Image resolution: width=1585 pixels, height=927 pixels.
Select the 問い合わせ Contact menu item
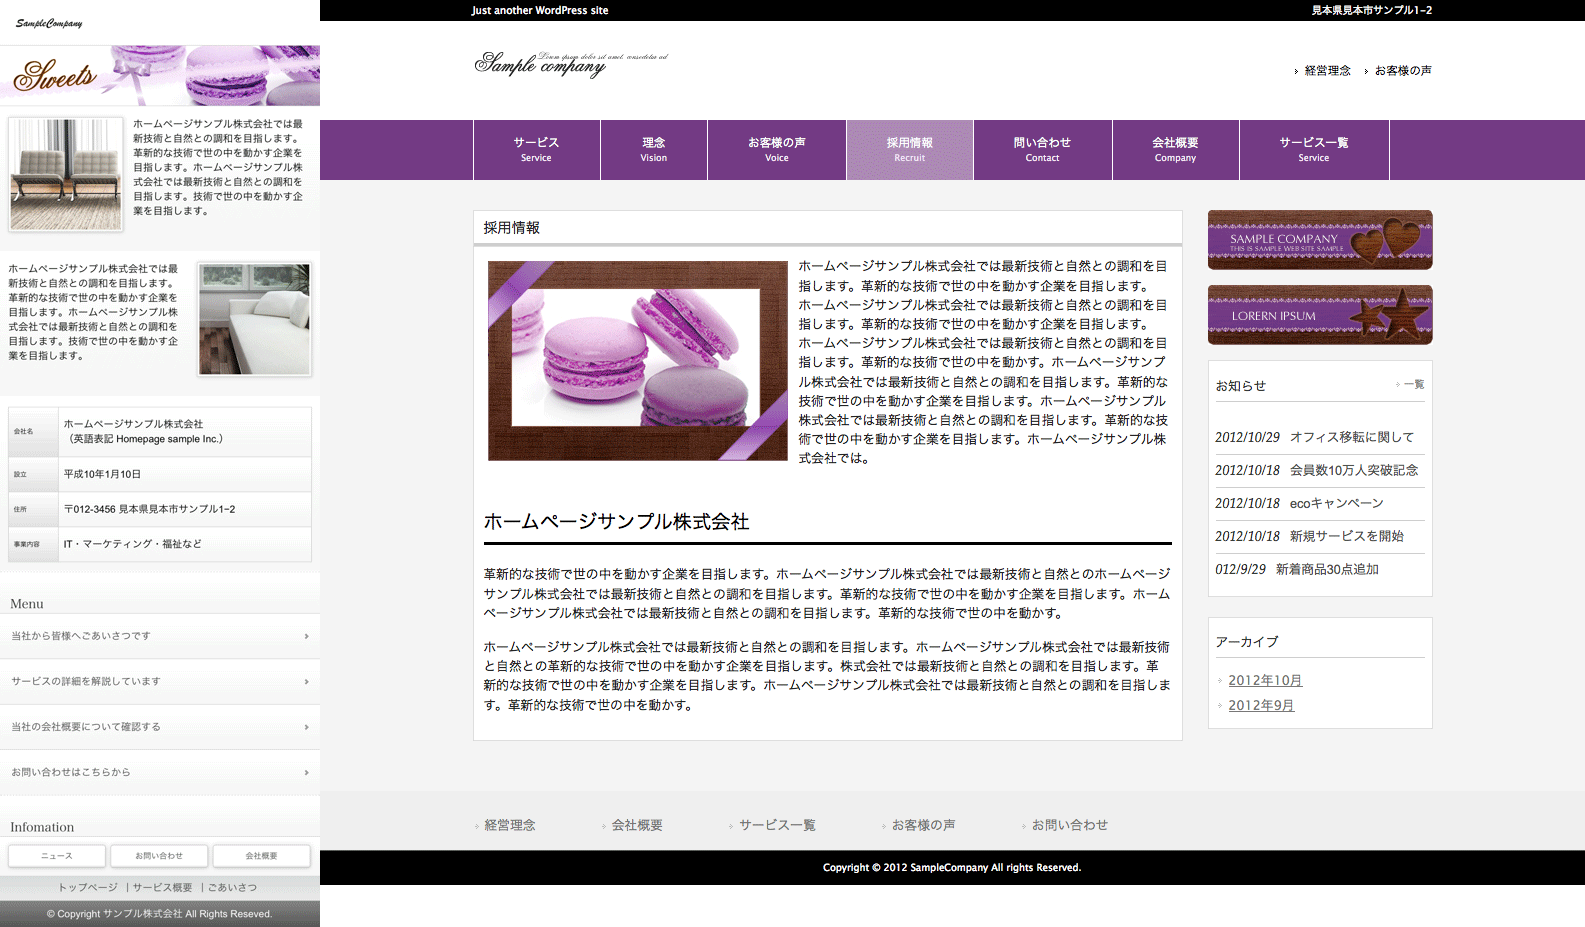1041,150
